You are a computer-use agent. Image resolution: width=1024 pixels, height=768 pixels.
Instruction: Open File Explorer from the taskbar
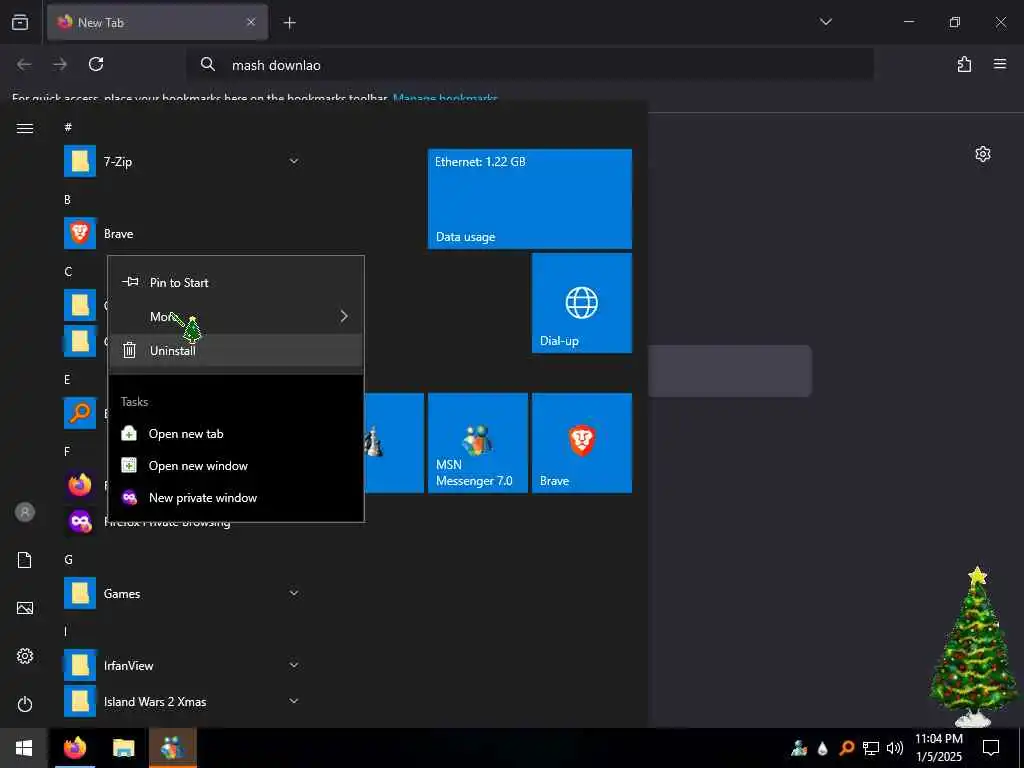point(123,748)
